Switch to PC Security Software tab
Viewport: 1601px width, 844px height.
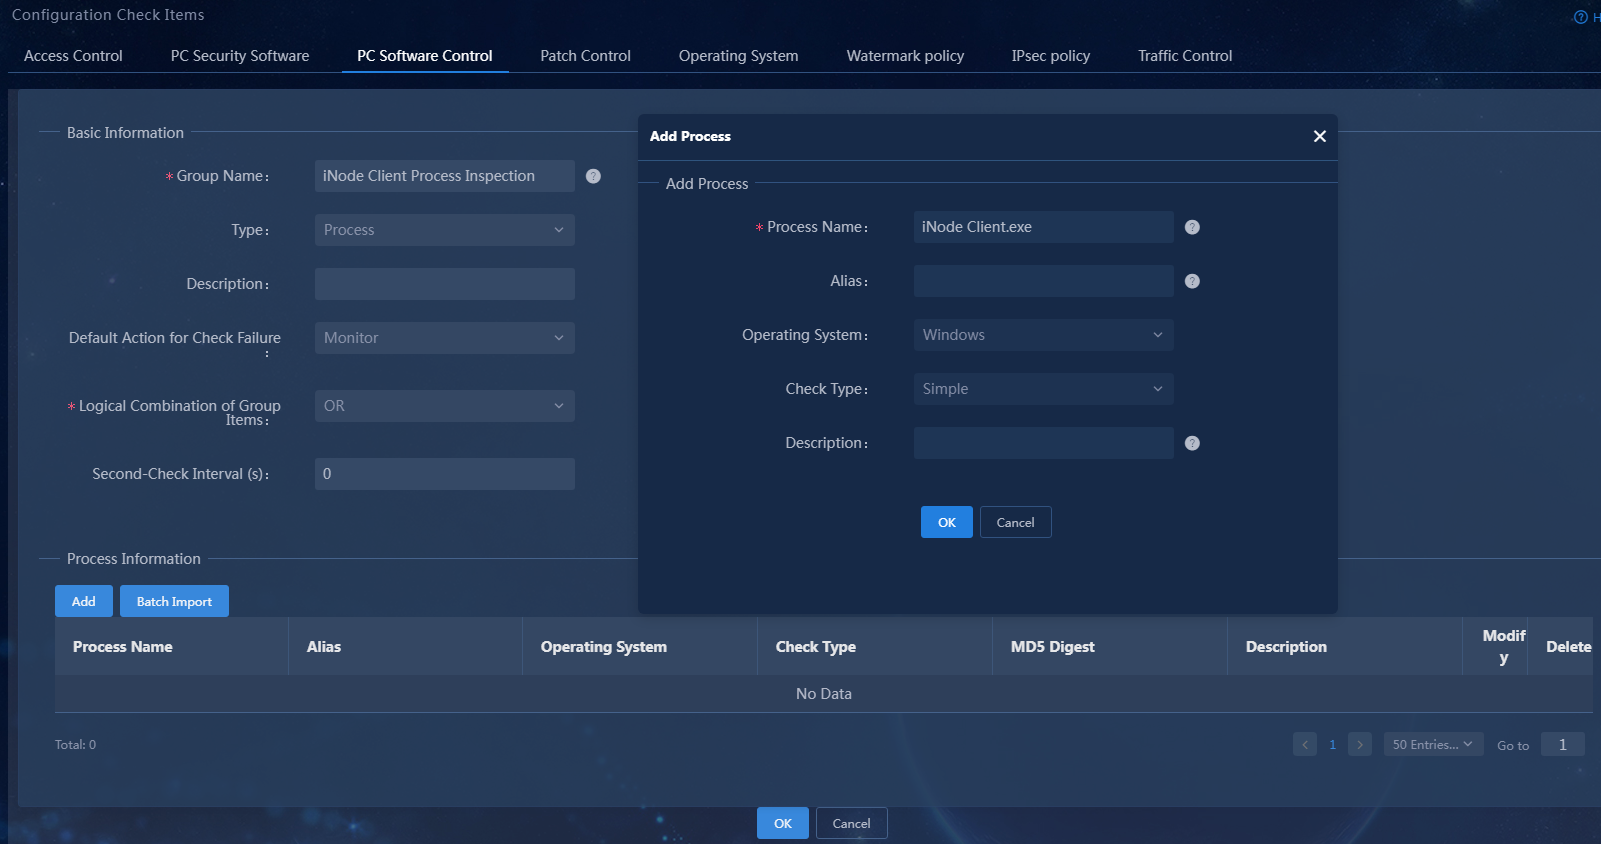point(240,56)
